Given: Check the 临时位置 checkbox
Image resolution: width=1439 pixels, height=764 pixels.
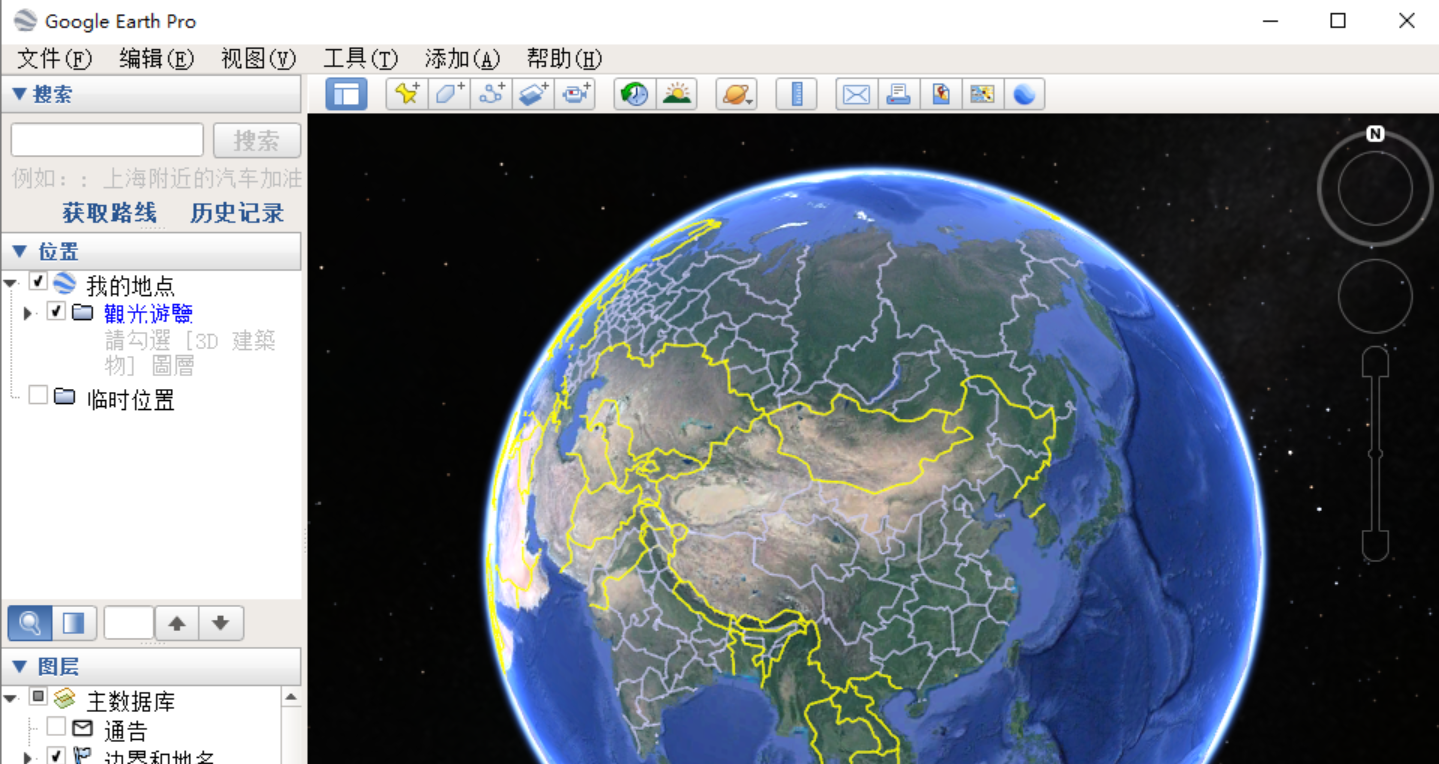Looking at the screenshot, I should [x=38, y=395].
